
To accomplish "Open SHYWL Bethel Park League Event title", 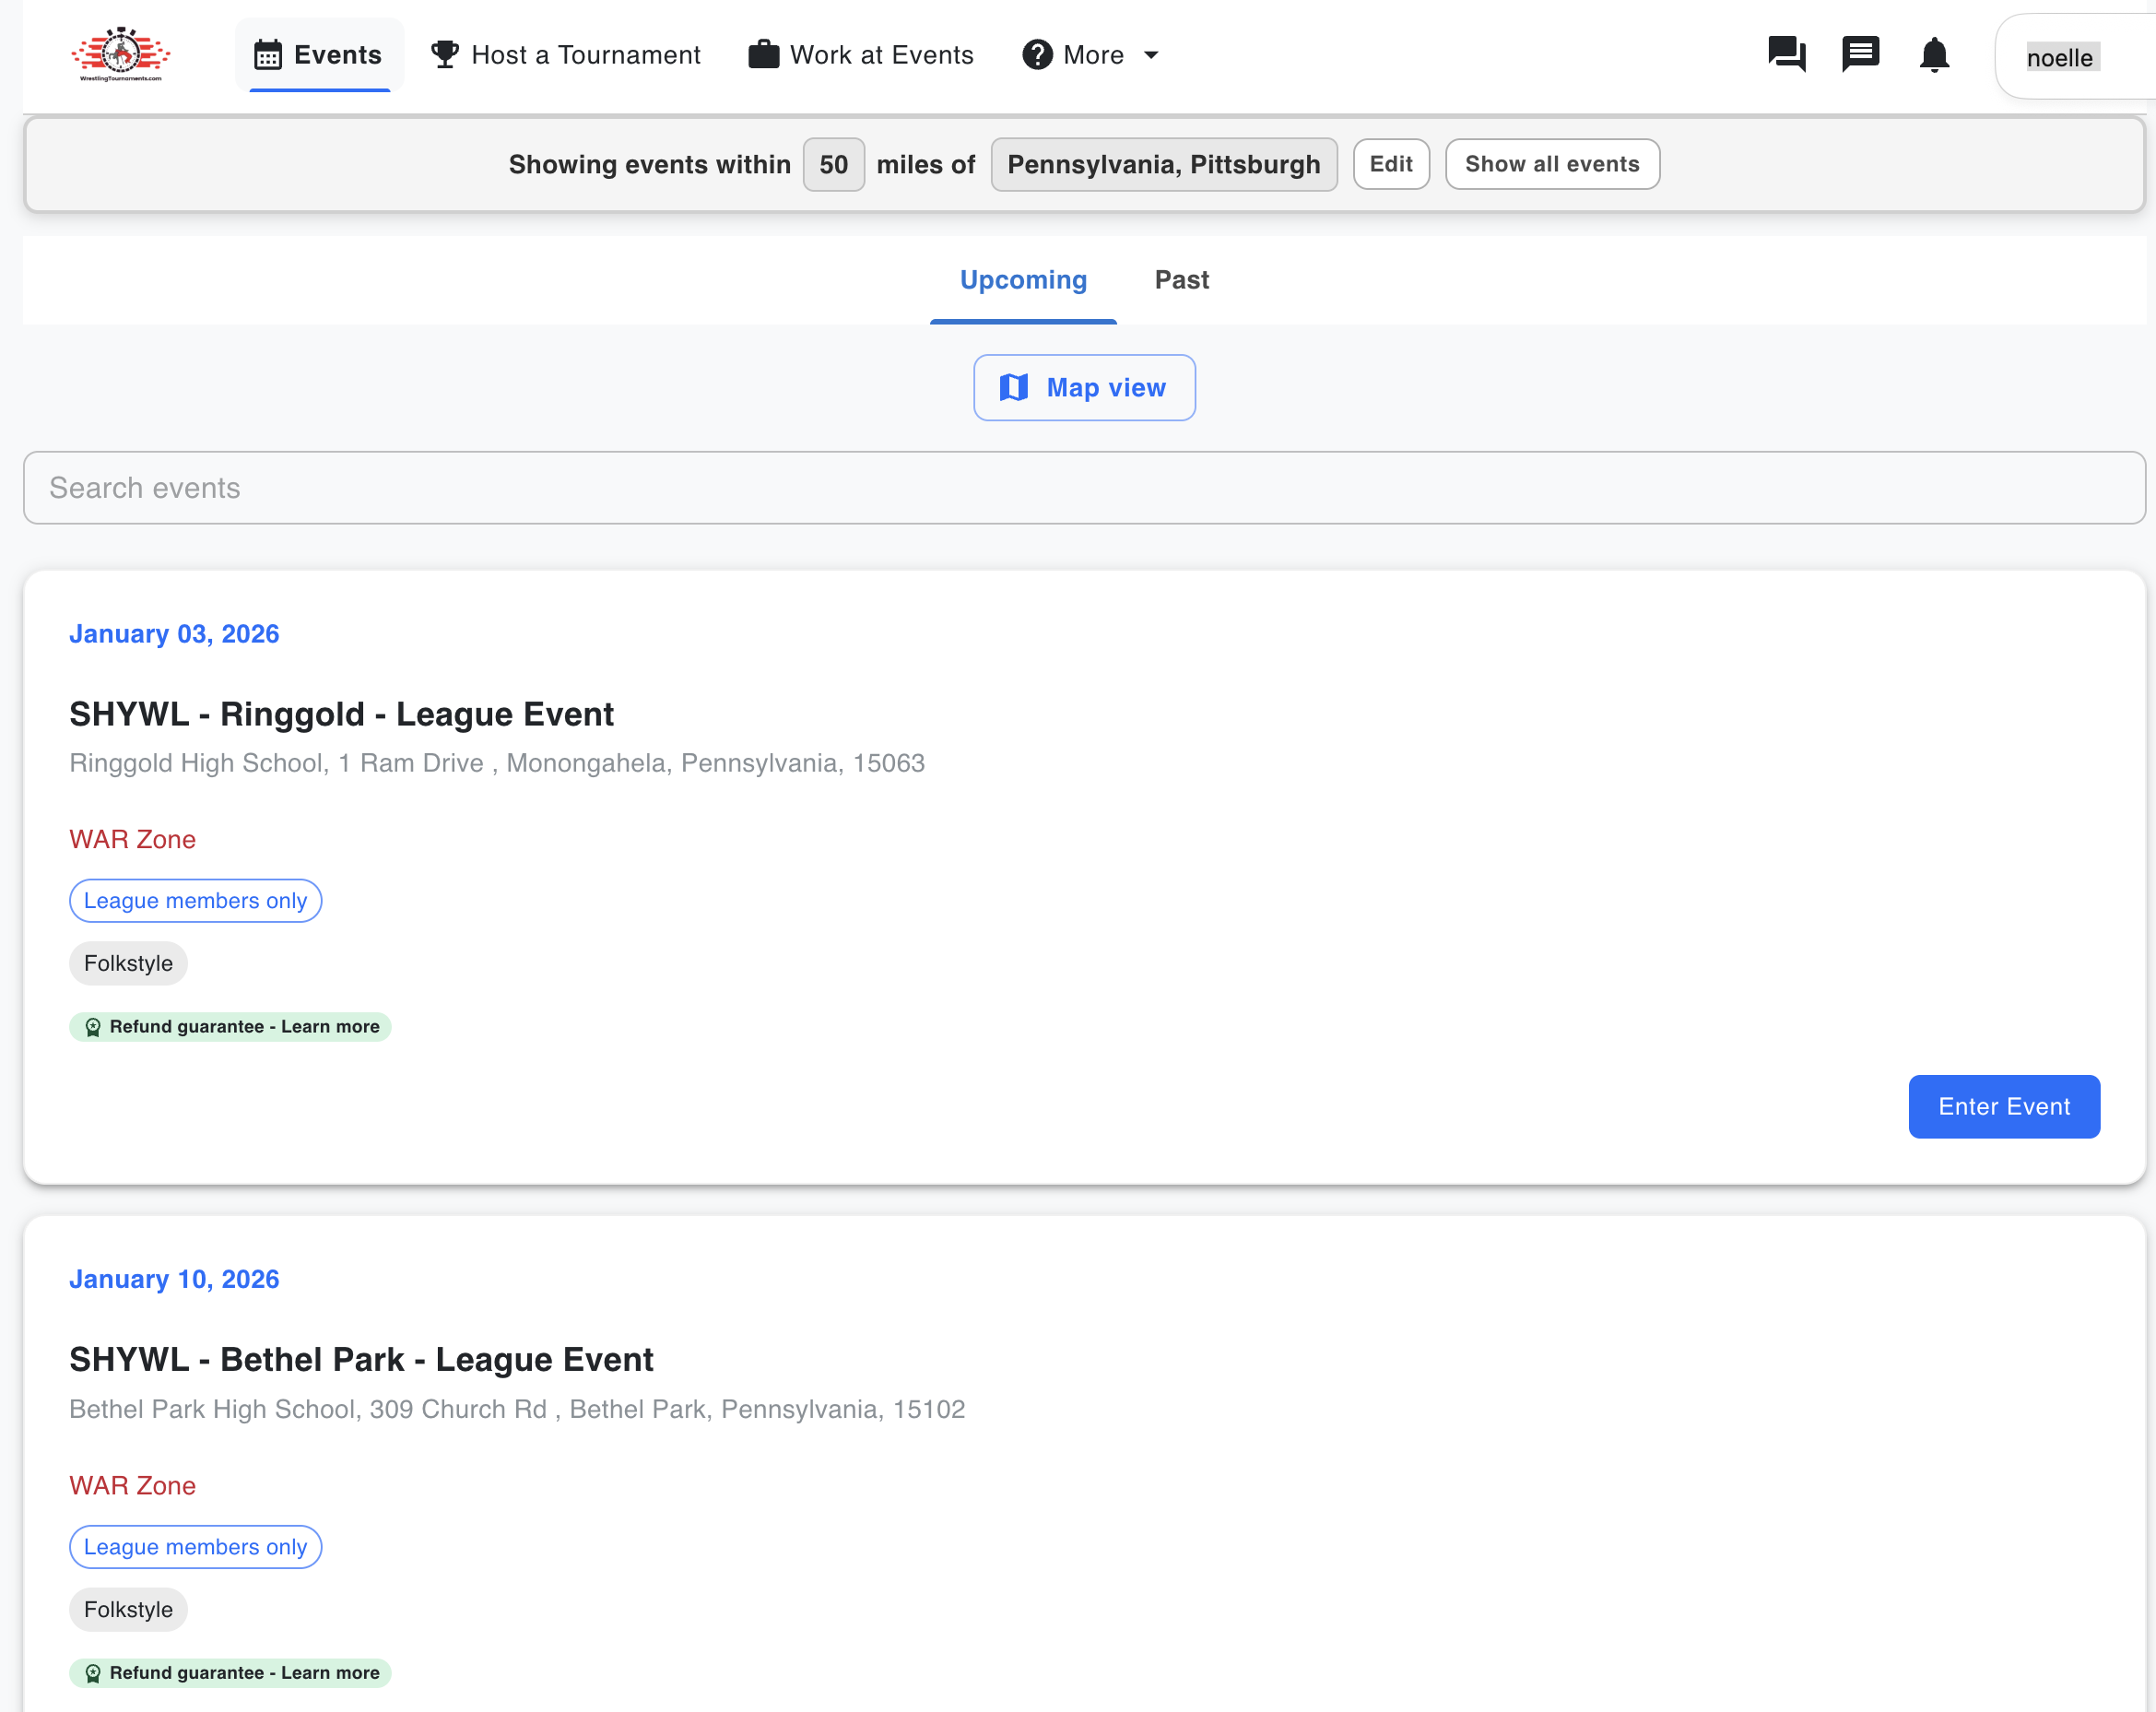I will (x=361, y=1360).
